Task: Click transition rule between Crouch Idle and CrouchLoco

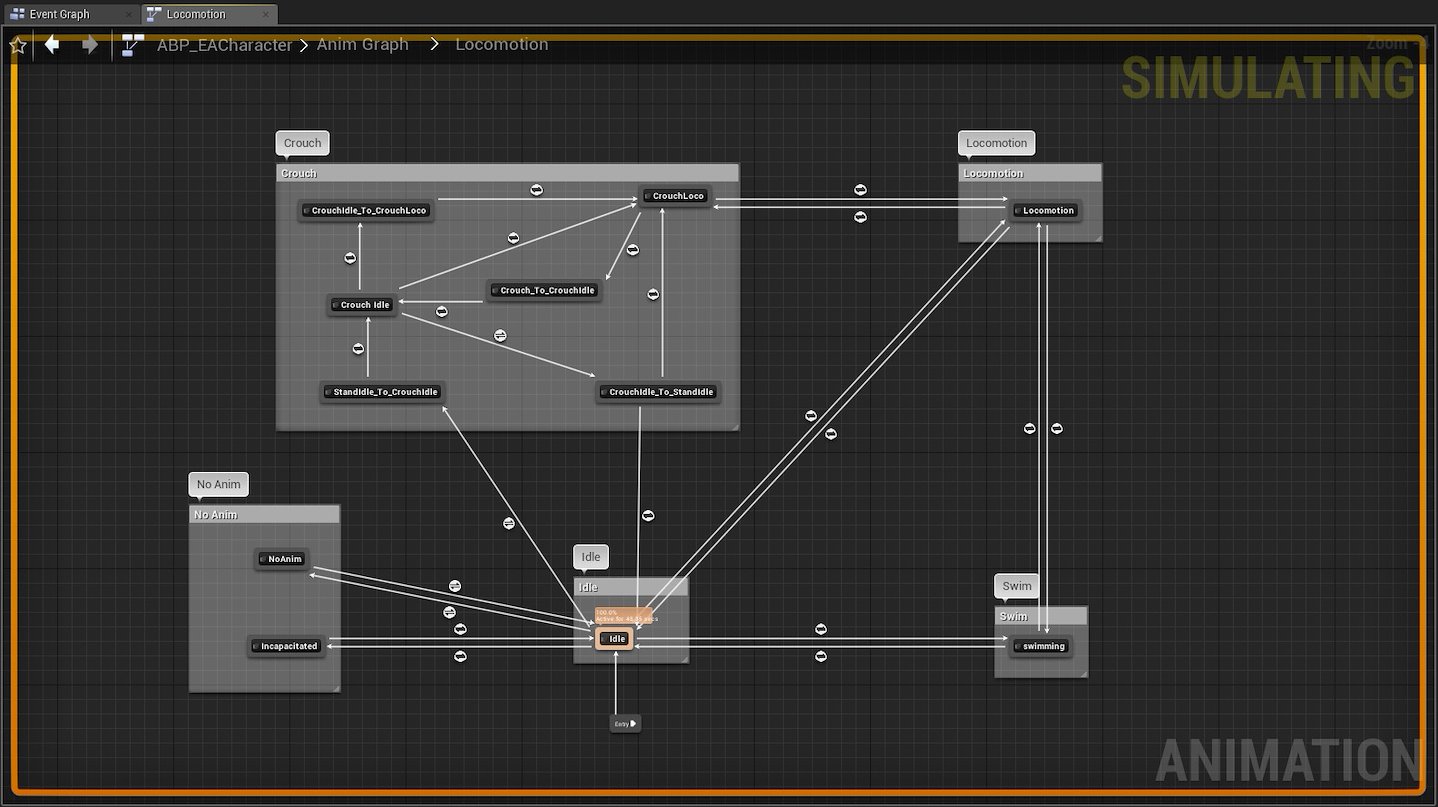Action: click(514, 238)
